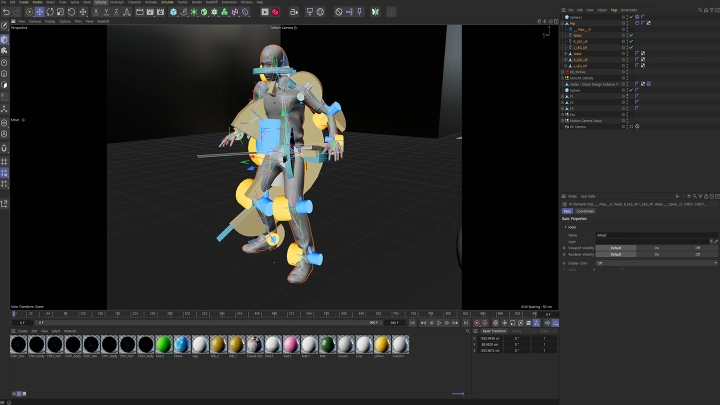
Task: Select the Move tool in the top toolbar
Action: tap(39, 12)
